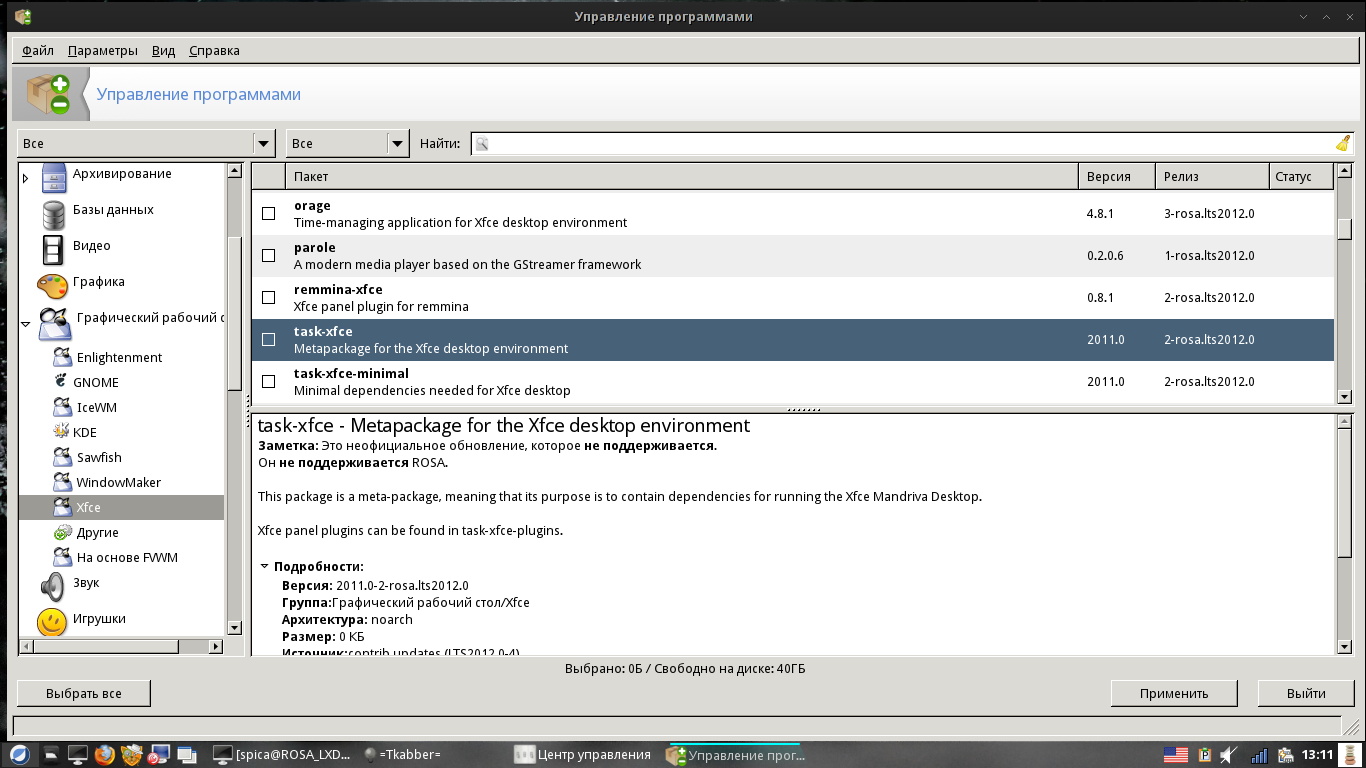Switch to the Центр управления taskbar window
The width and height of the screenshot is (1366, 768).
[583, 754]
